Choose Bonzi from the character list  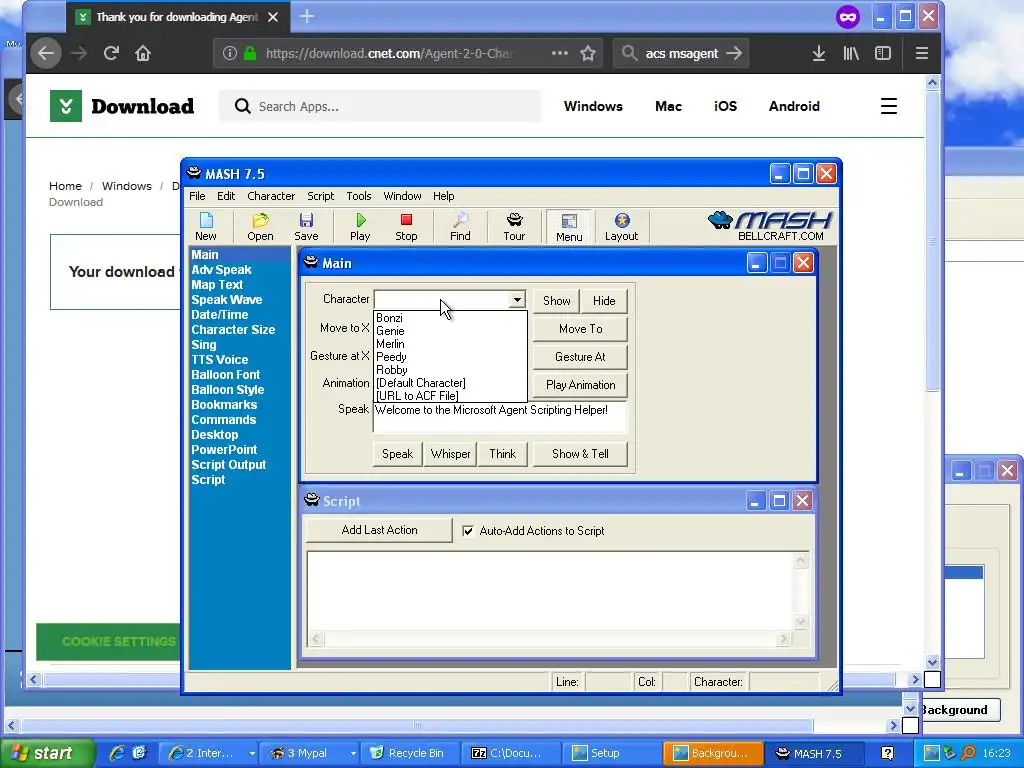point(450,318)
